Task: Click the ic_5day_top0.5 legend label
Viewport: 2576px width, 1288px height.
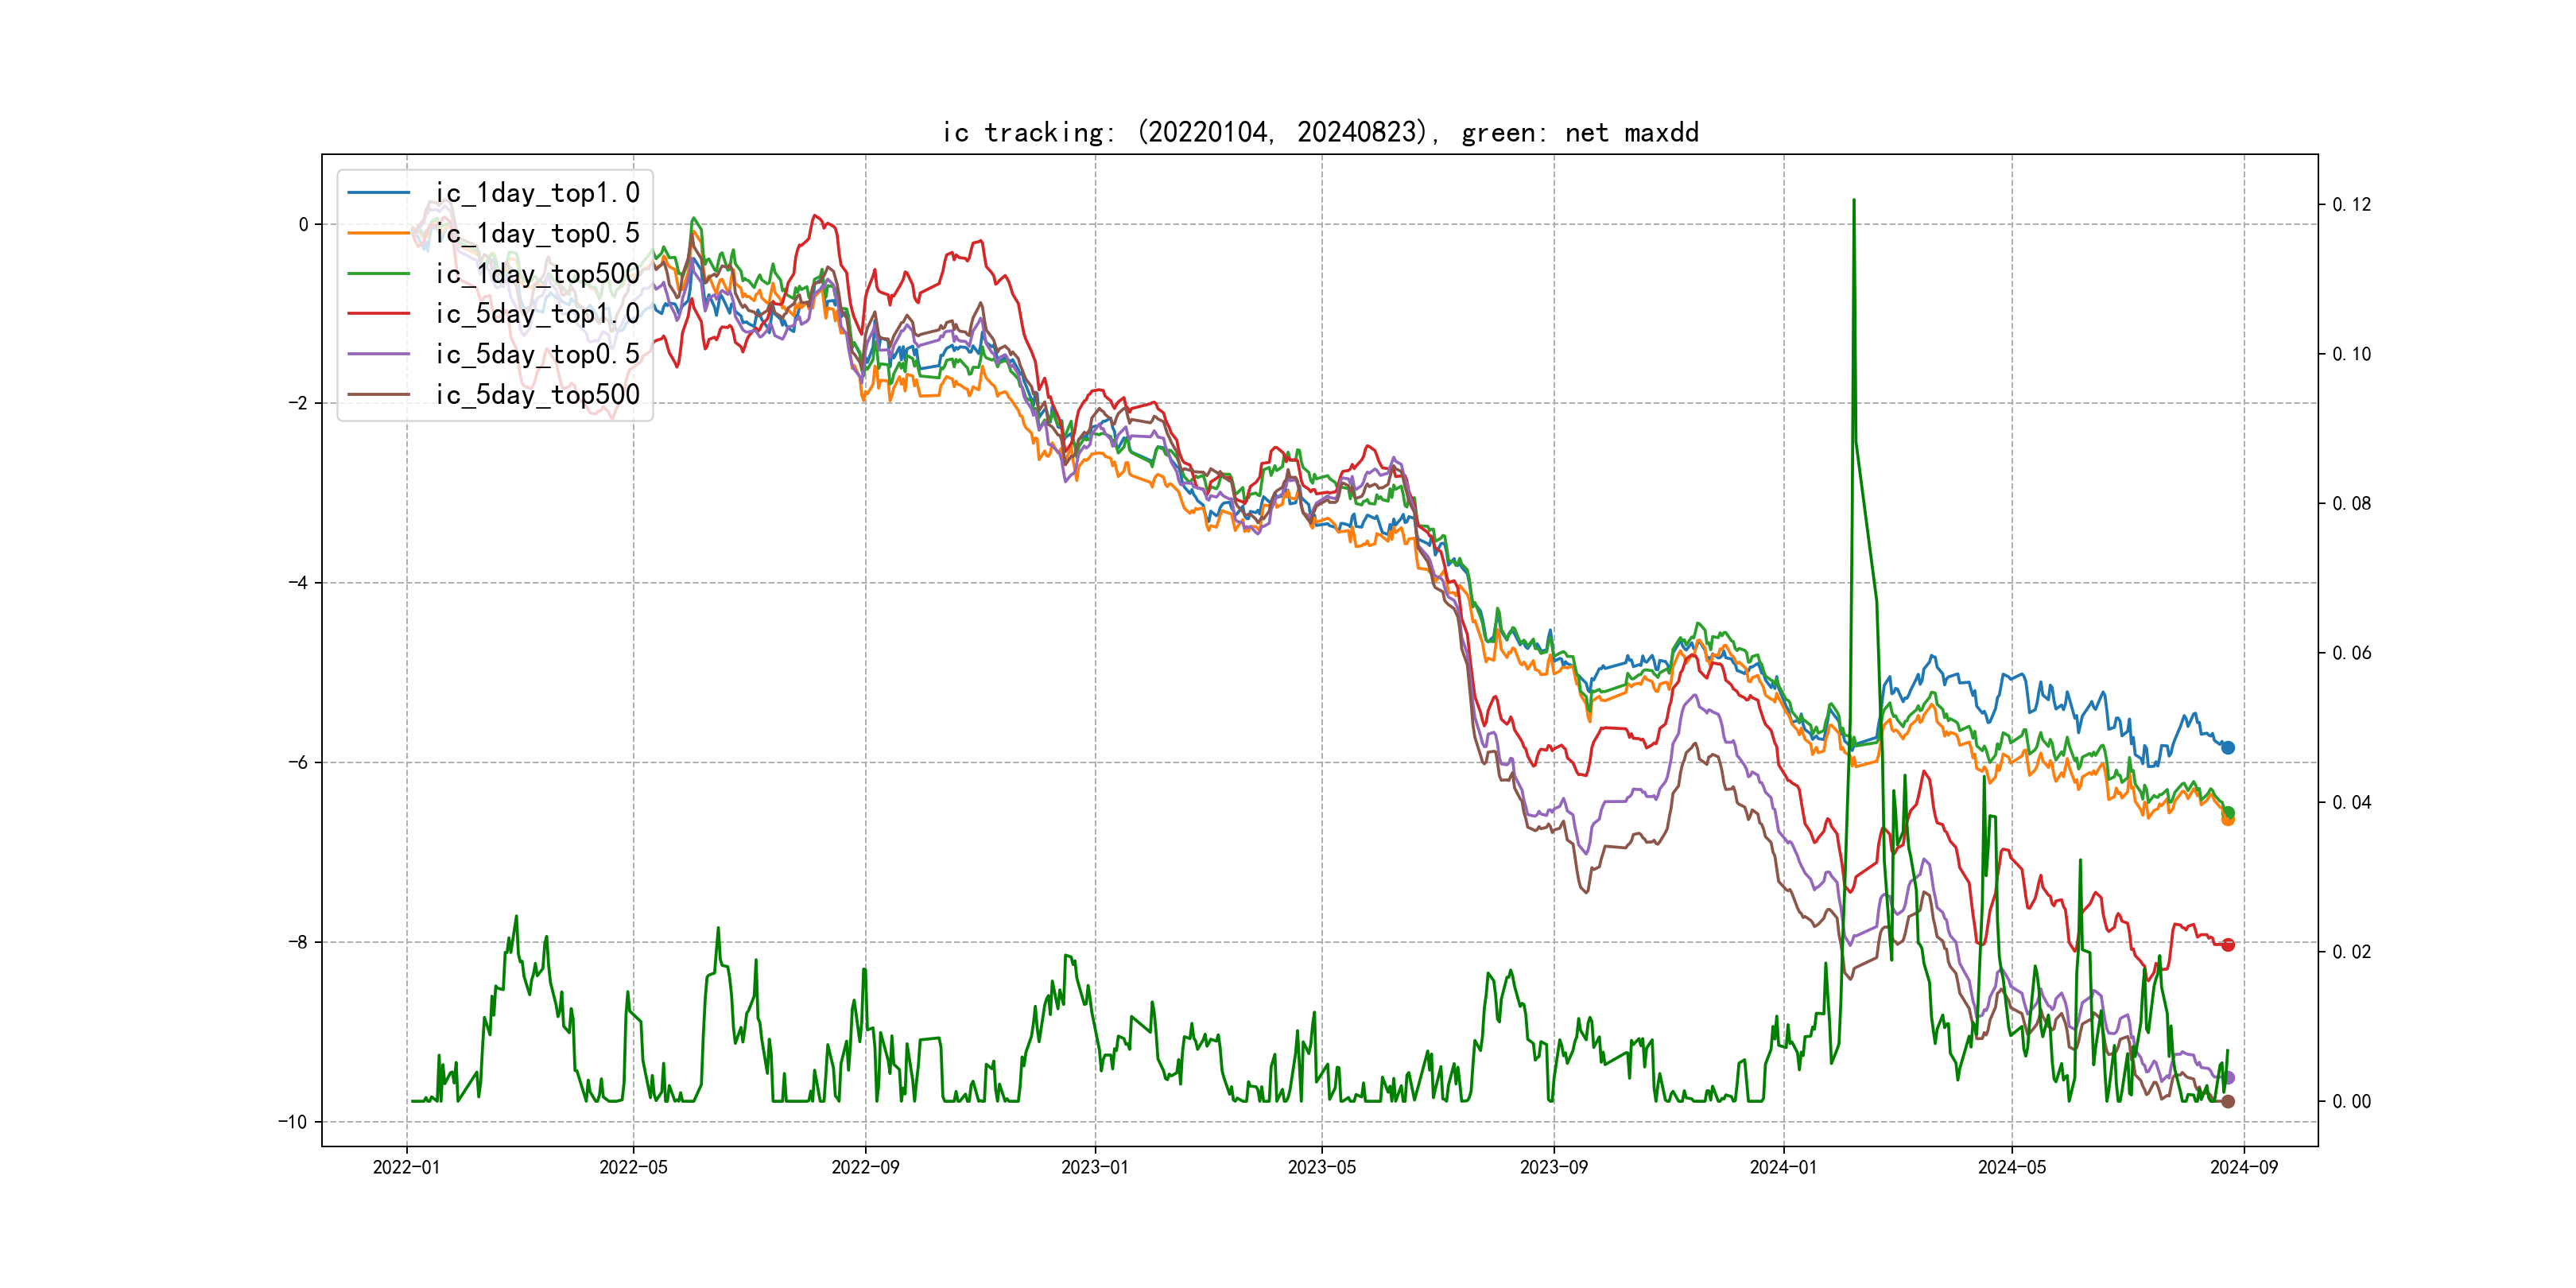Action: 537,354
